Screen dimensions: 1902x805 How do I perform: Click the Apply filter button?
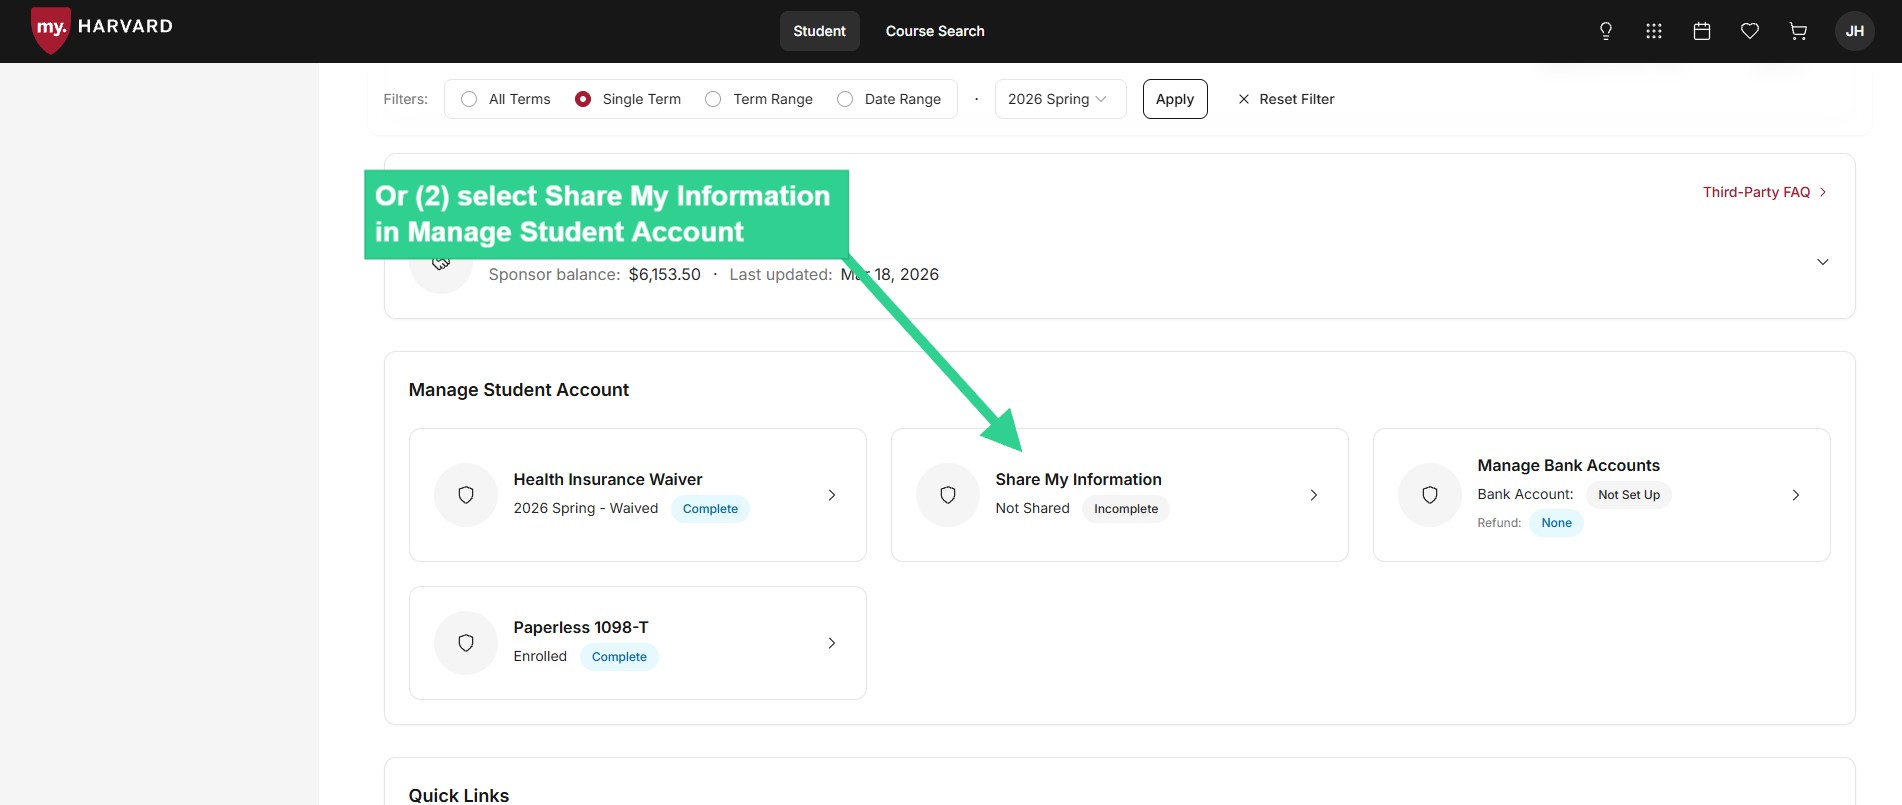tap(1175, 99)
